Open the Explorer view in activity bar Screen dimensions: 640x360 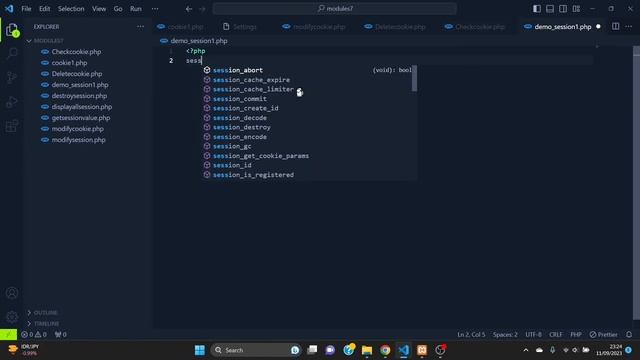click(12, 30)
